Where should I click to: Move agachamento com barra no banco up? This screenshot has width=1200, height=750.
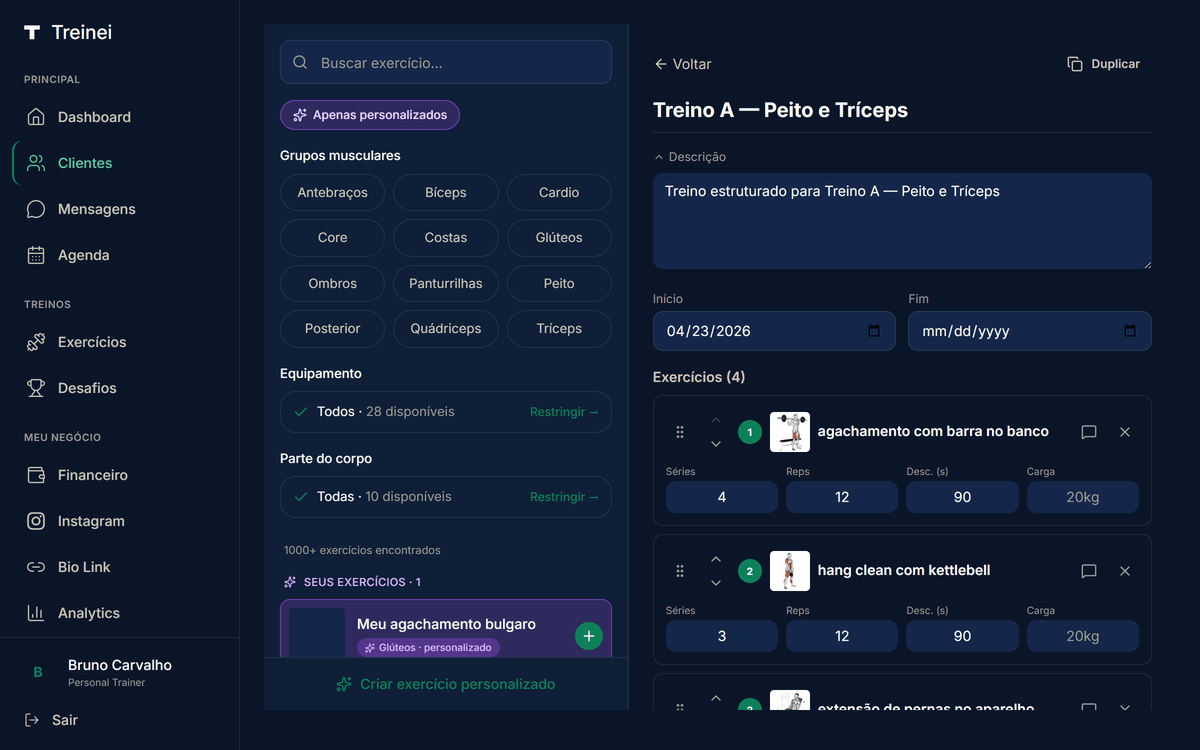(715, 420)
